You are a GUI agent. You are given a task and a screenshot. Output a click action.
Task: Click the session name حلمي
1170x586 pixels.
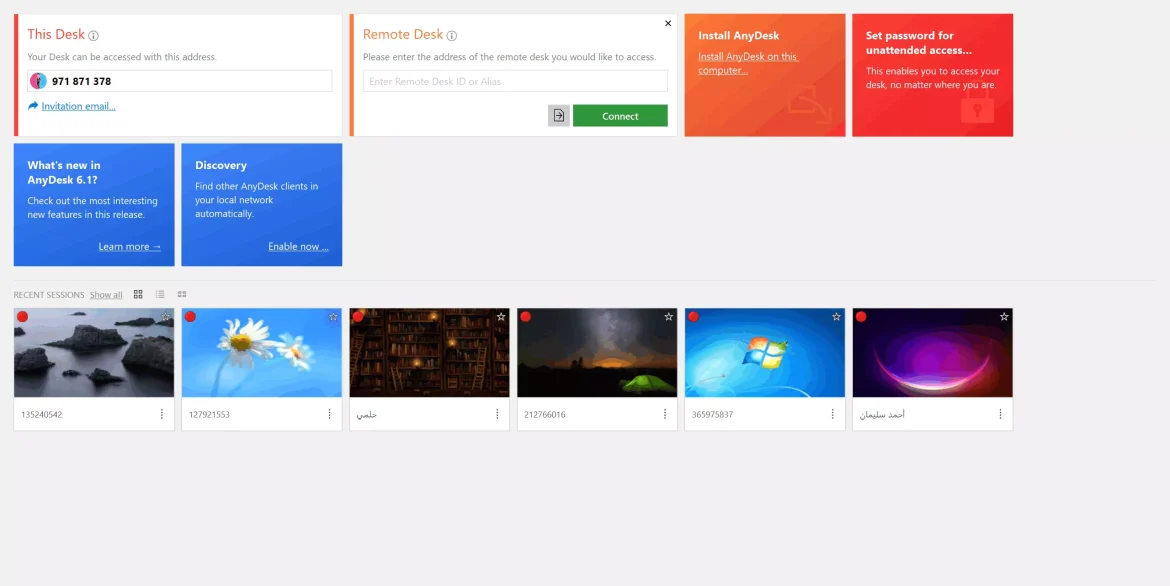(366, 414)
